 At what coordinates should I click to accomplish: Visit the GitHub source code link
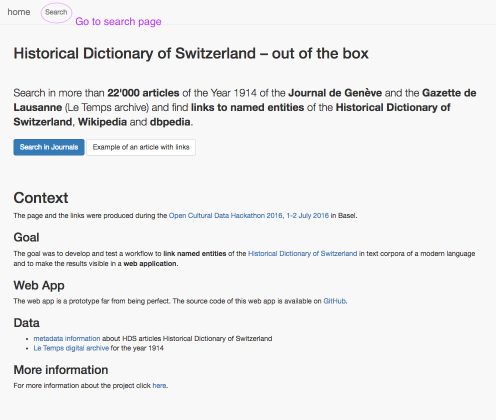pos(334,301)
